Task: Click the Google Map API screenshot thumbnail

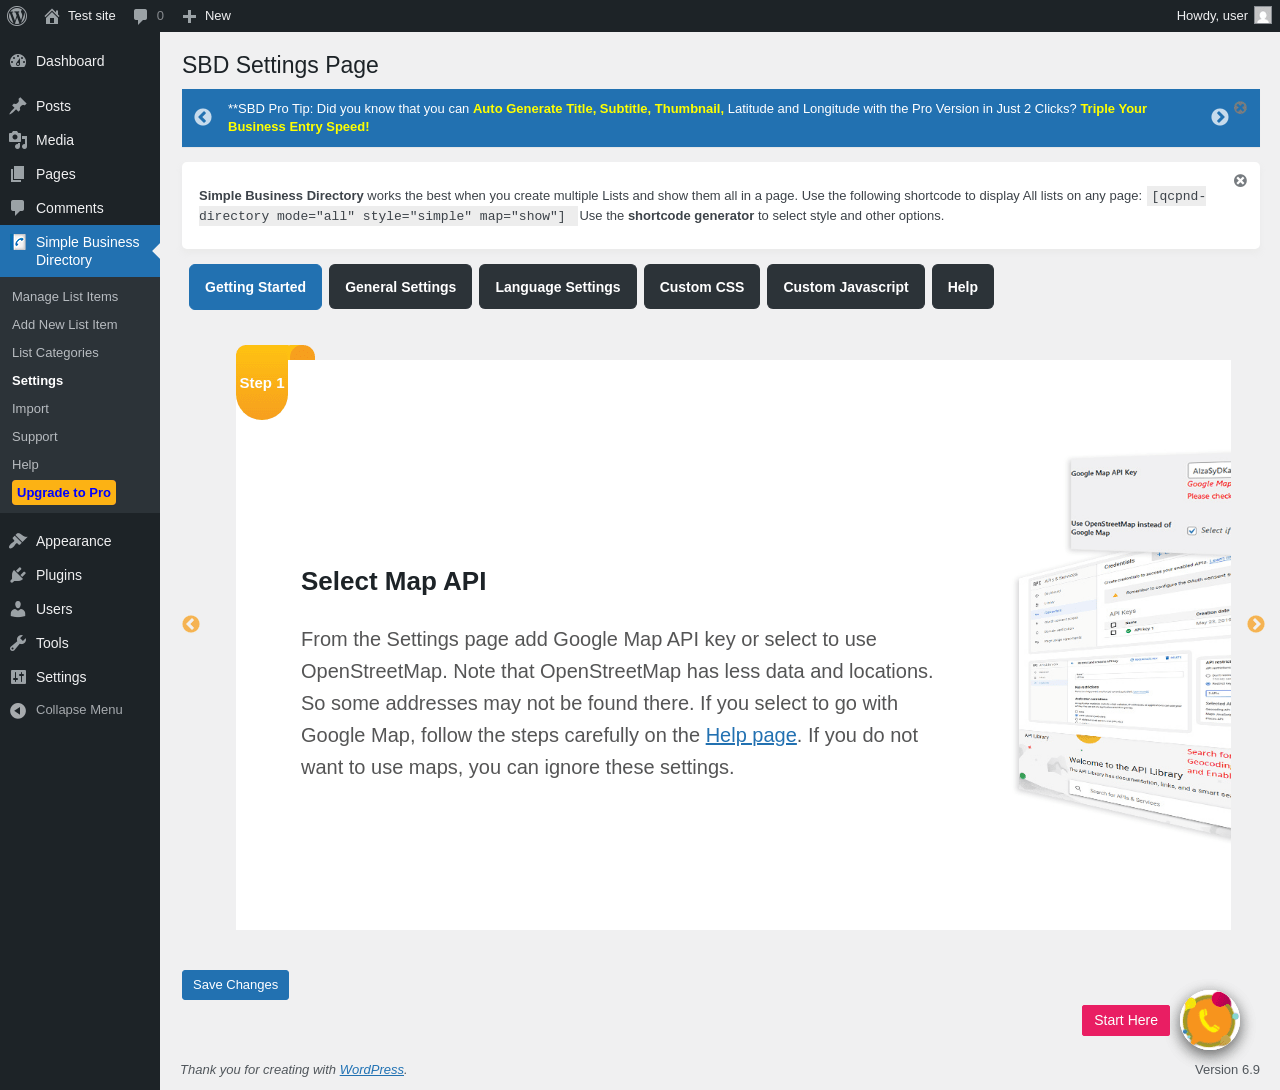Action: (1125, 645)
